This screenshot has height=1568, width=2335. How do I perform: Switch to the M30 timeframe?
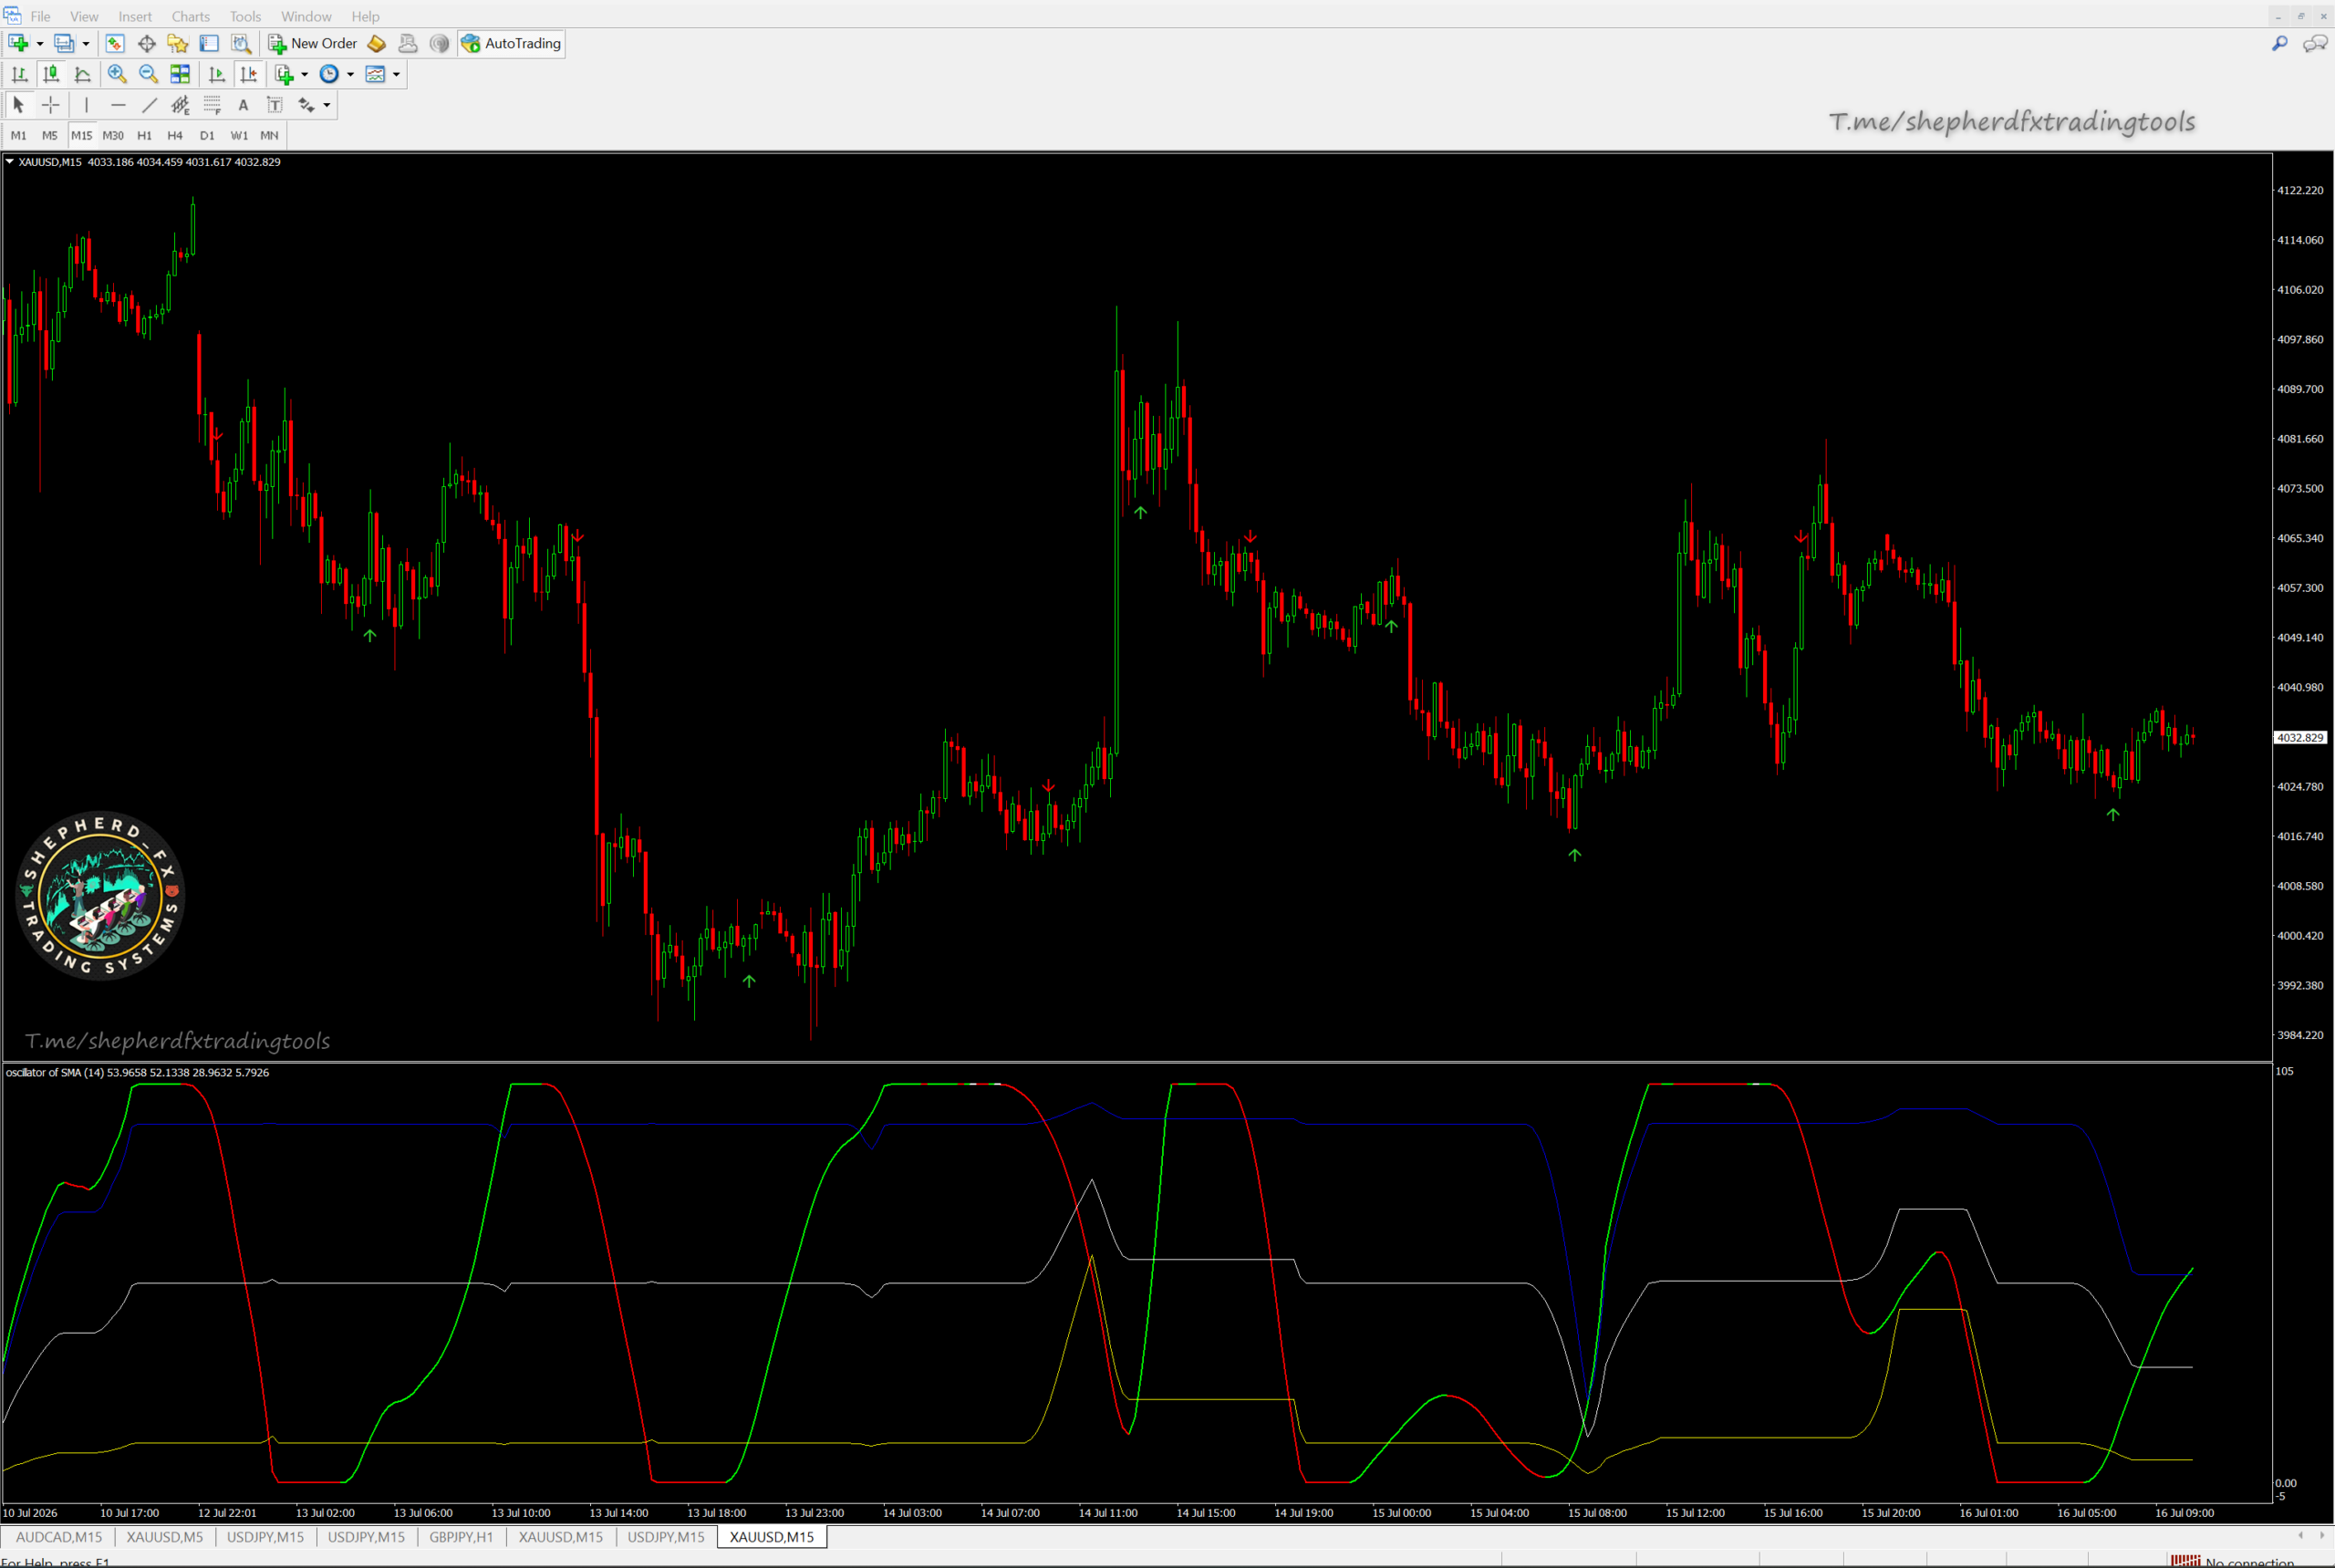113,135
